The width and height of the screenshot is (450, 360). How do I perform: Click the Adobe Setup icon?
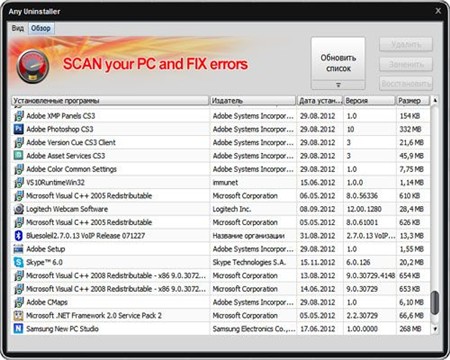tap(18, 249)
